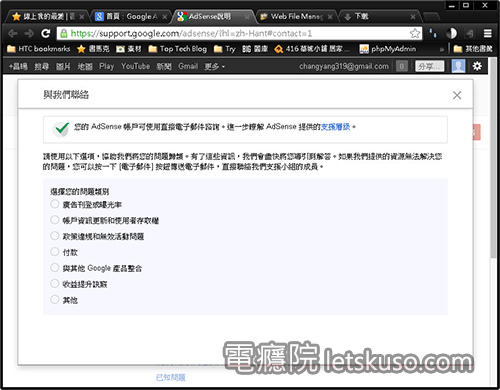Open Play from the Google bar

coord(107,66)
